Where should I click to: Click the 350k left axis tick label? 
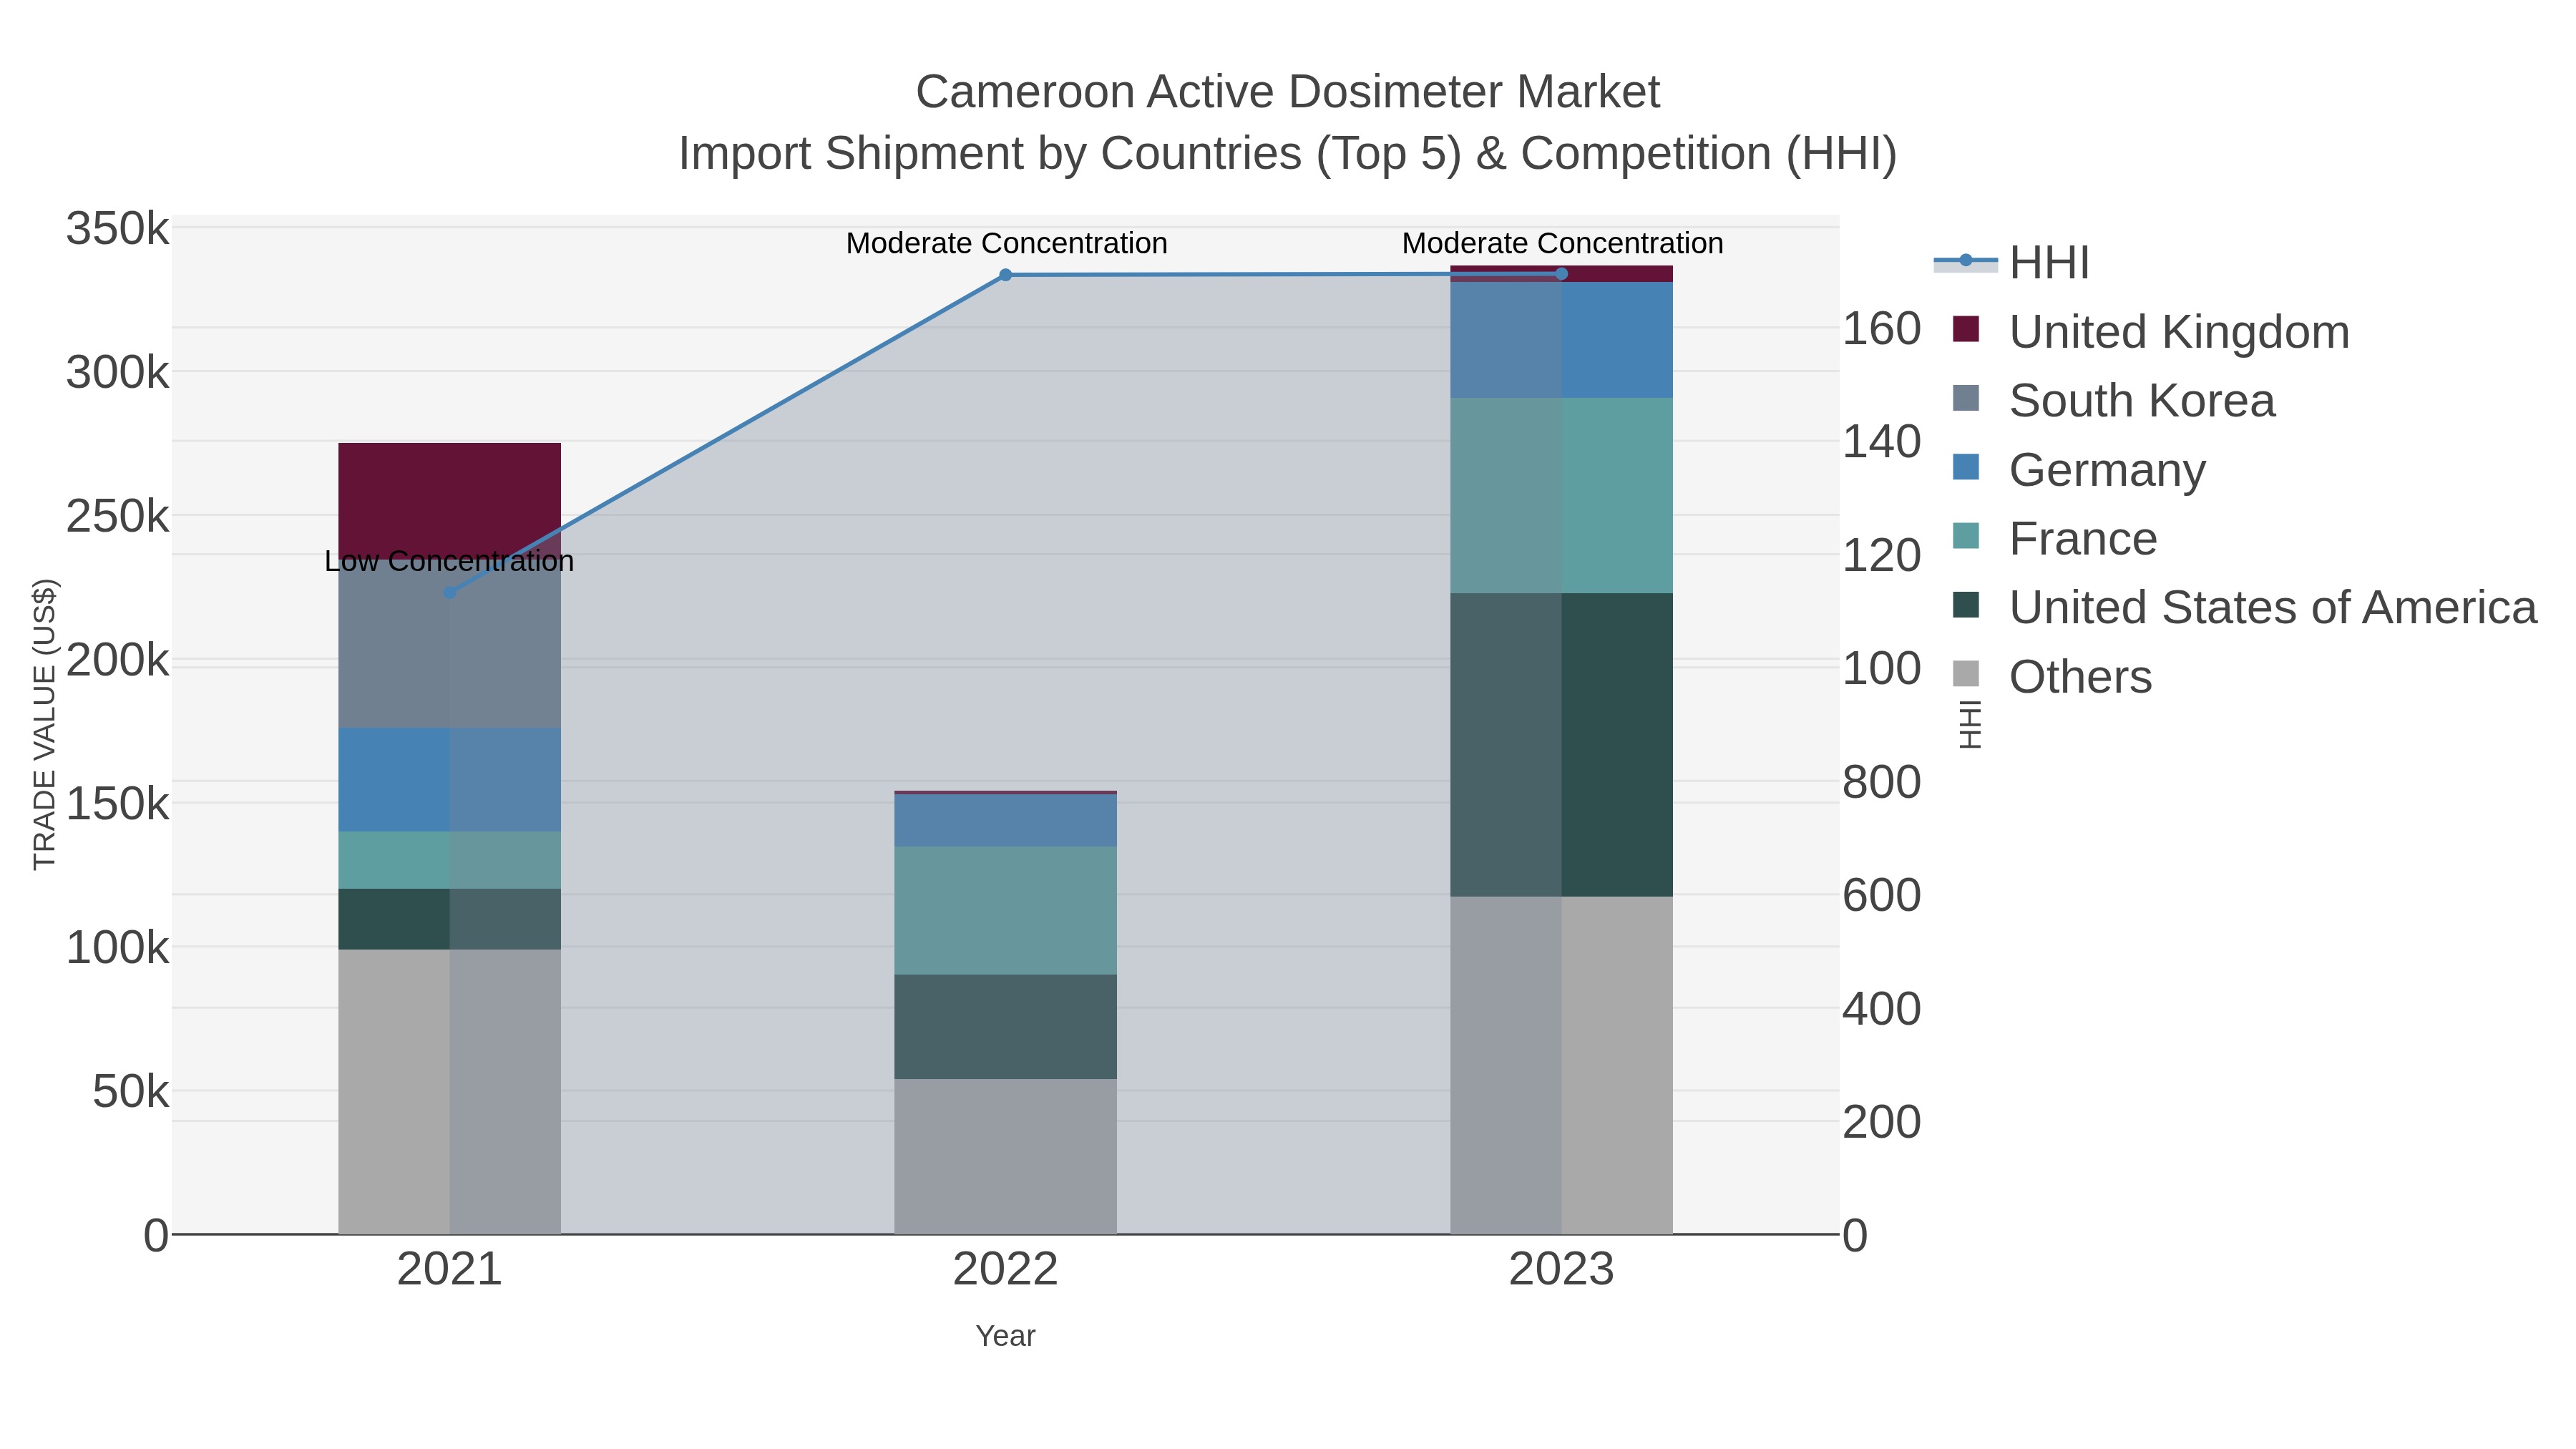(118, 229)
